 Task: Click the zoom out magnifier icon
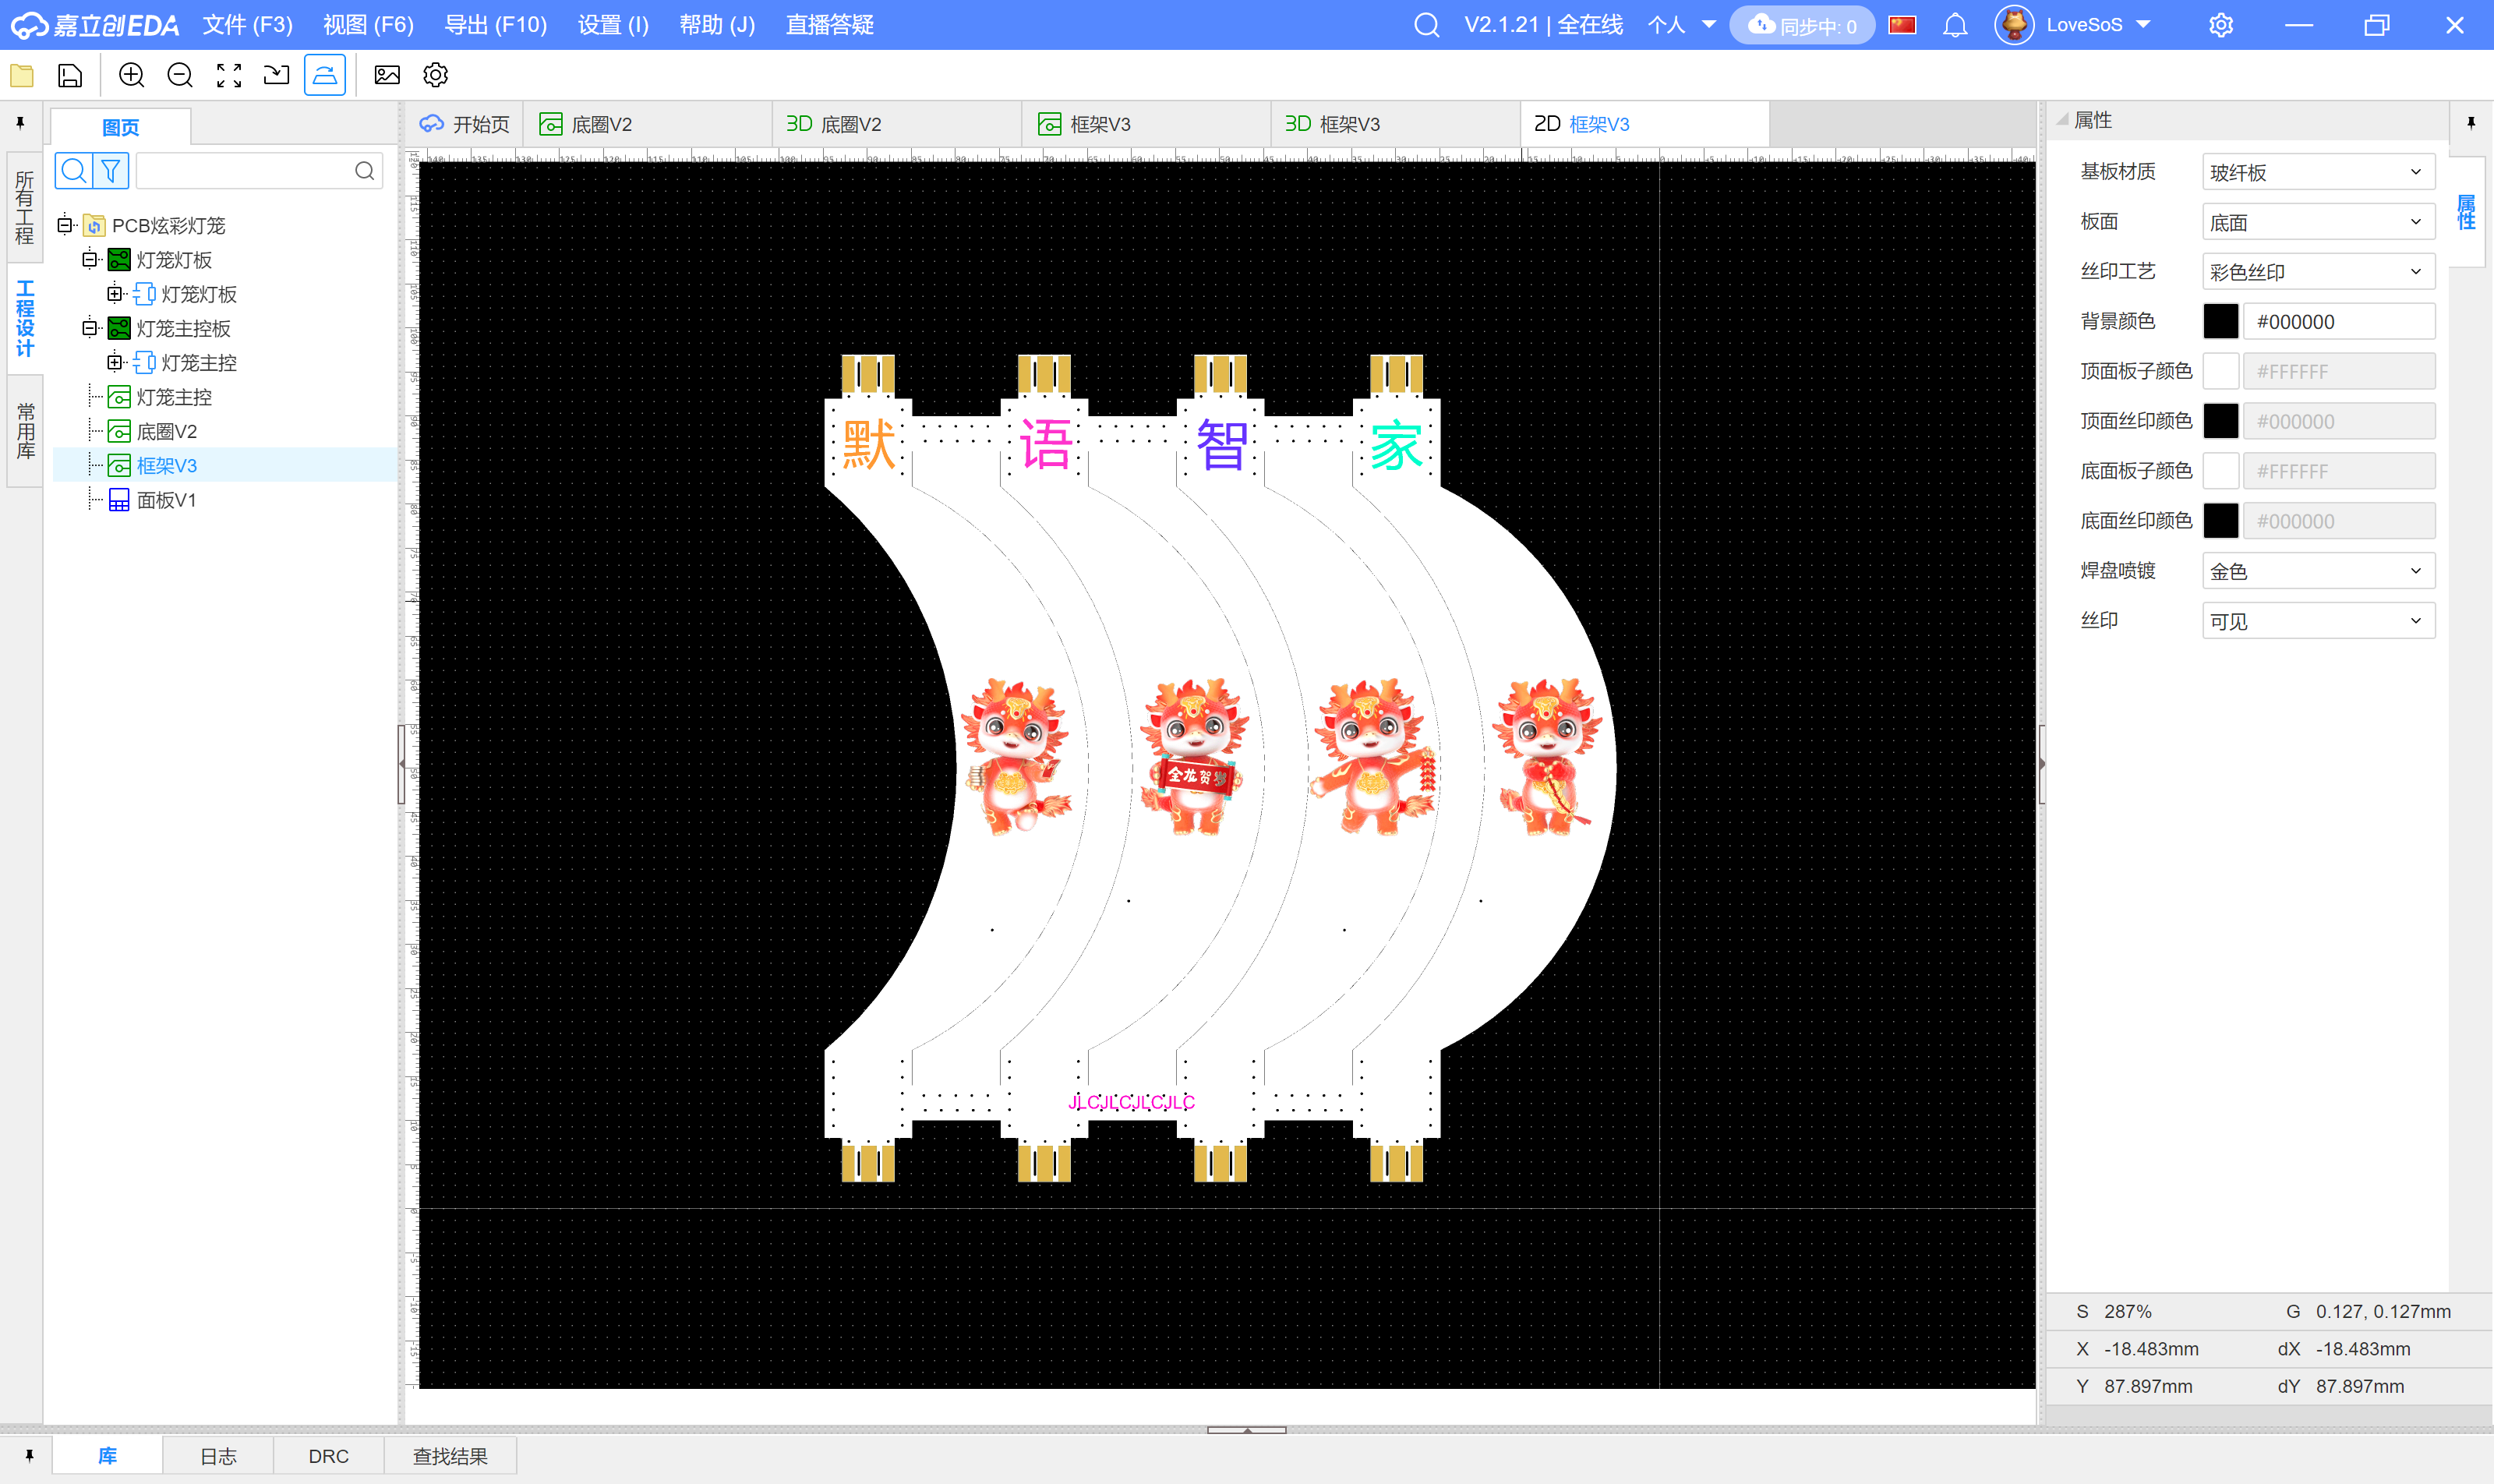click(x=180, y=76)
